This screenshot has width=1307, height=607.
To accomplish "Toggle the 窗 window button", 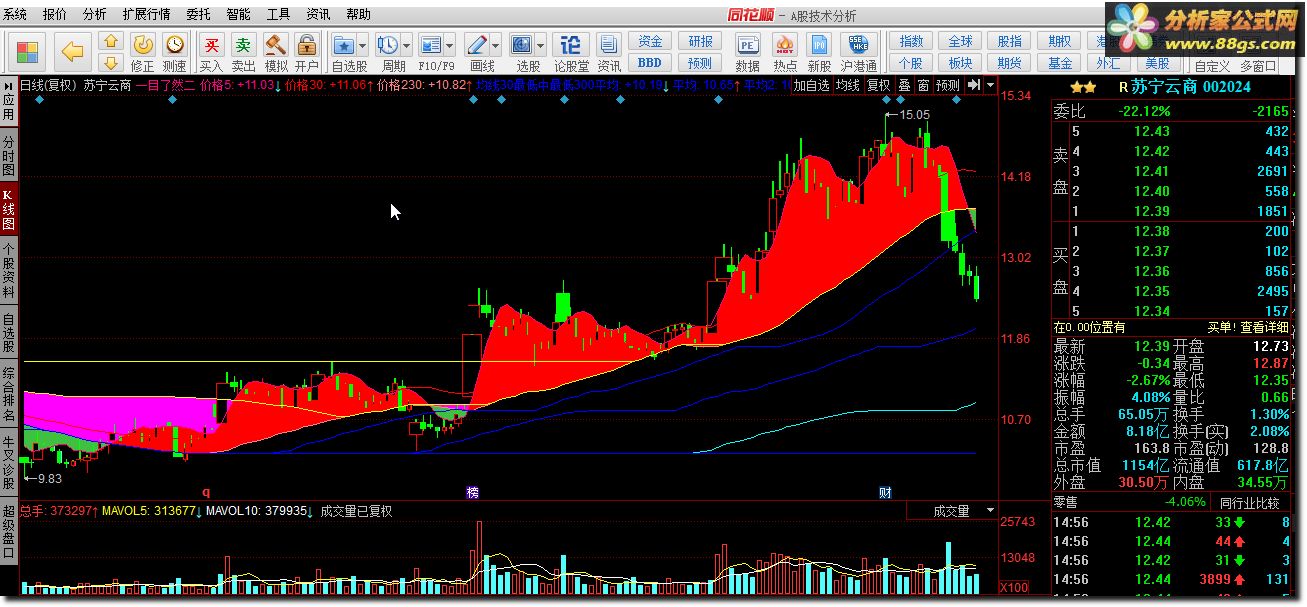I will 922,85.
